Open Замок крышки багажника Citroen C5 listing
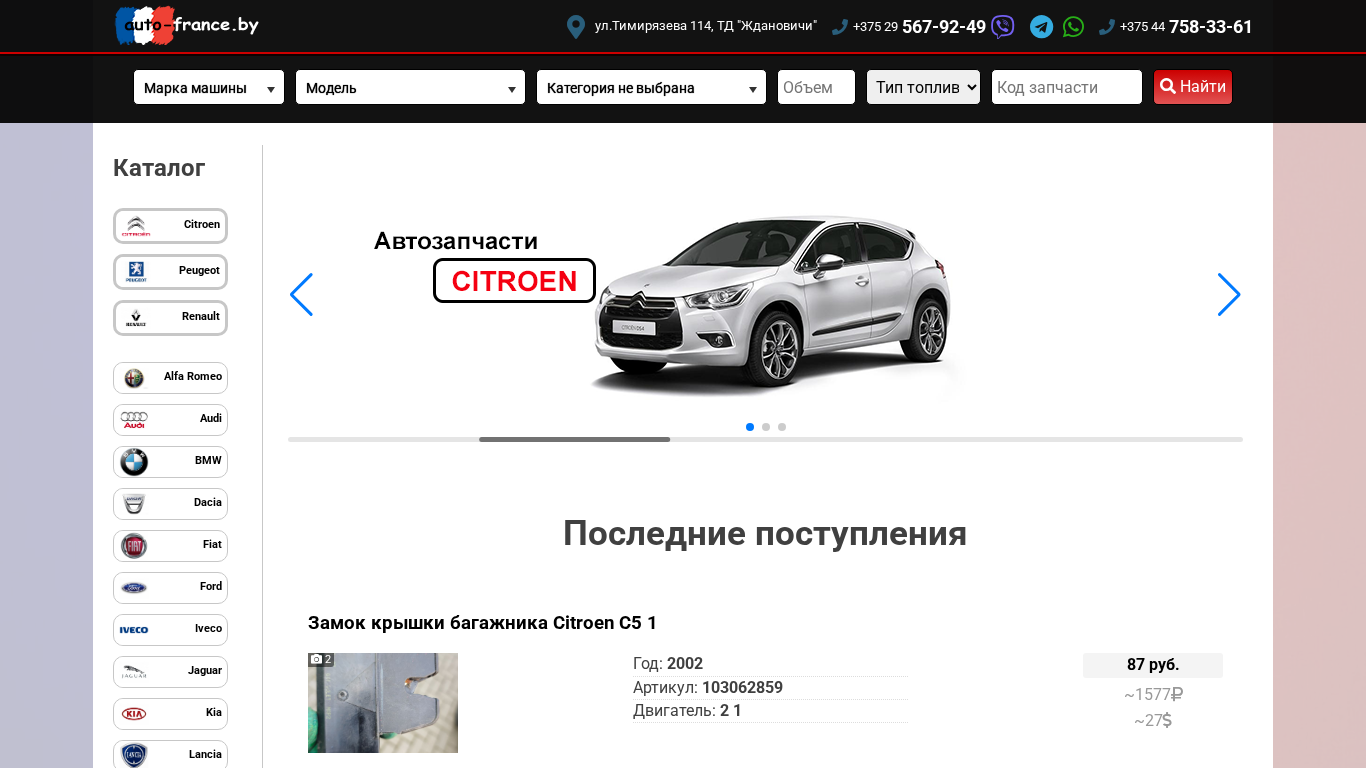The image size is (1366, 768). click(482, 623)
